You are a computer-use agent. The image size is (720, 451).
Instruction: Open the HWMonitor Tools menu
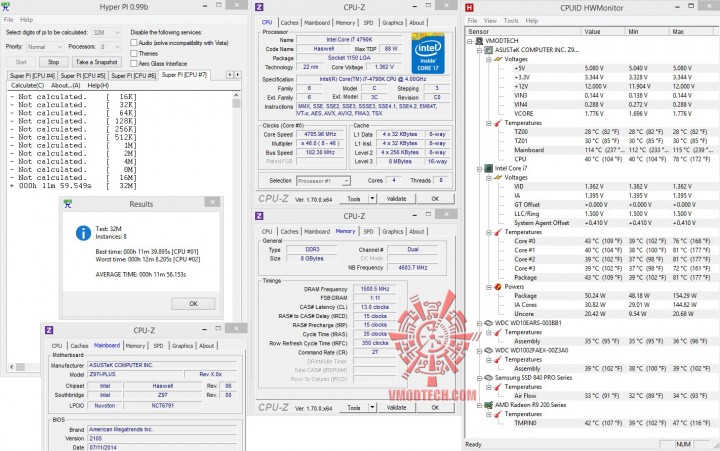coord(511,21)
